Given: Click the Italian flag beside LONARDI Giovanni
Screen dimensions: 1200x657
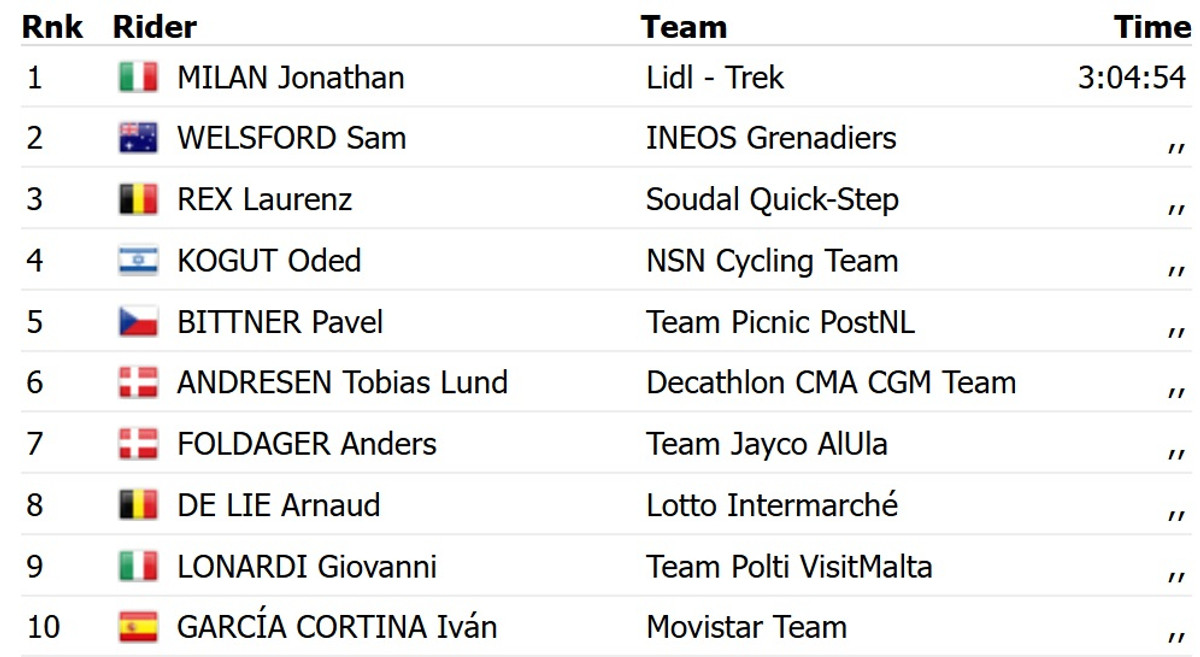Looking at the screenshot, I should tap(138, 566).
